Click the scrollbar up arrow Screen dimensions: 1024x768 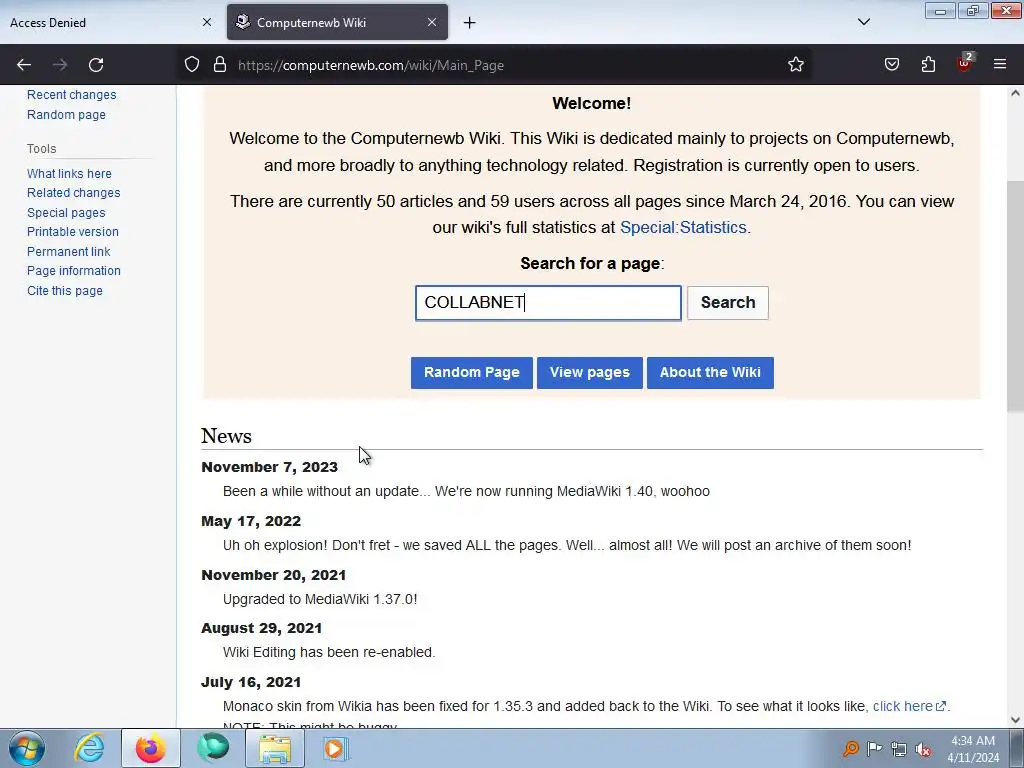[x=1015, y=93]
